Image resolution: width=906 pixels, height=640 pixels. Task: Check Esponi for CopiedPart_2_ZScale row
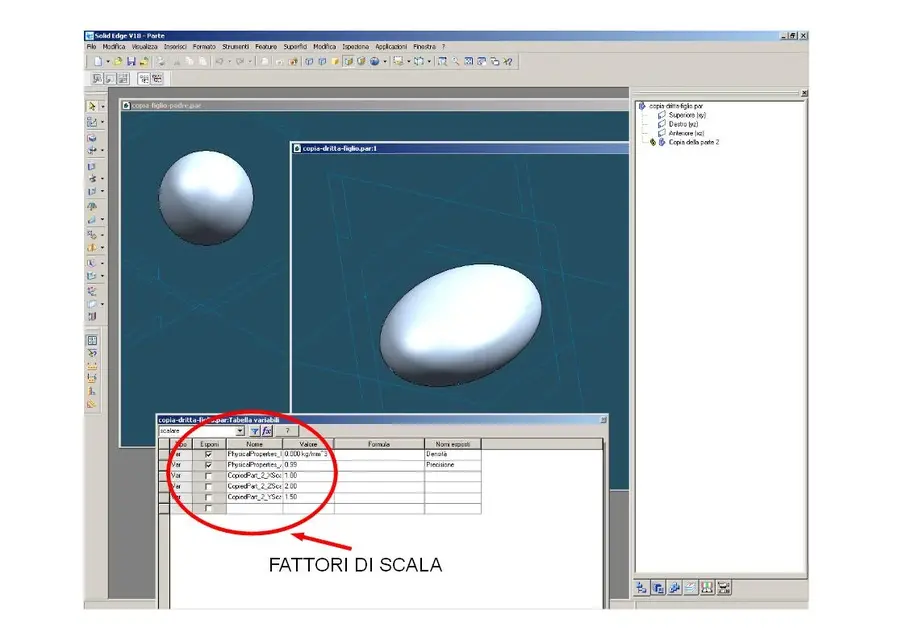(x=209, y=486)
